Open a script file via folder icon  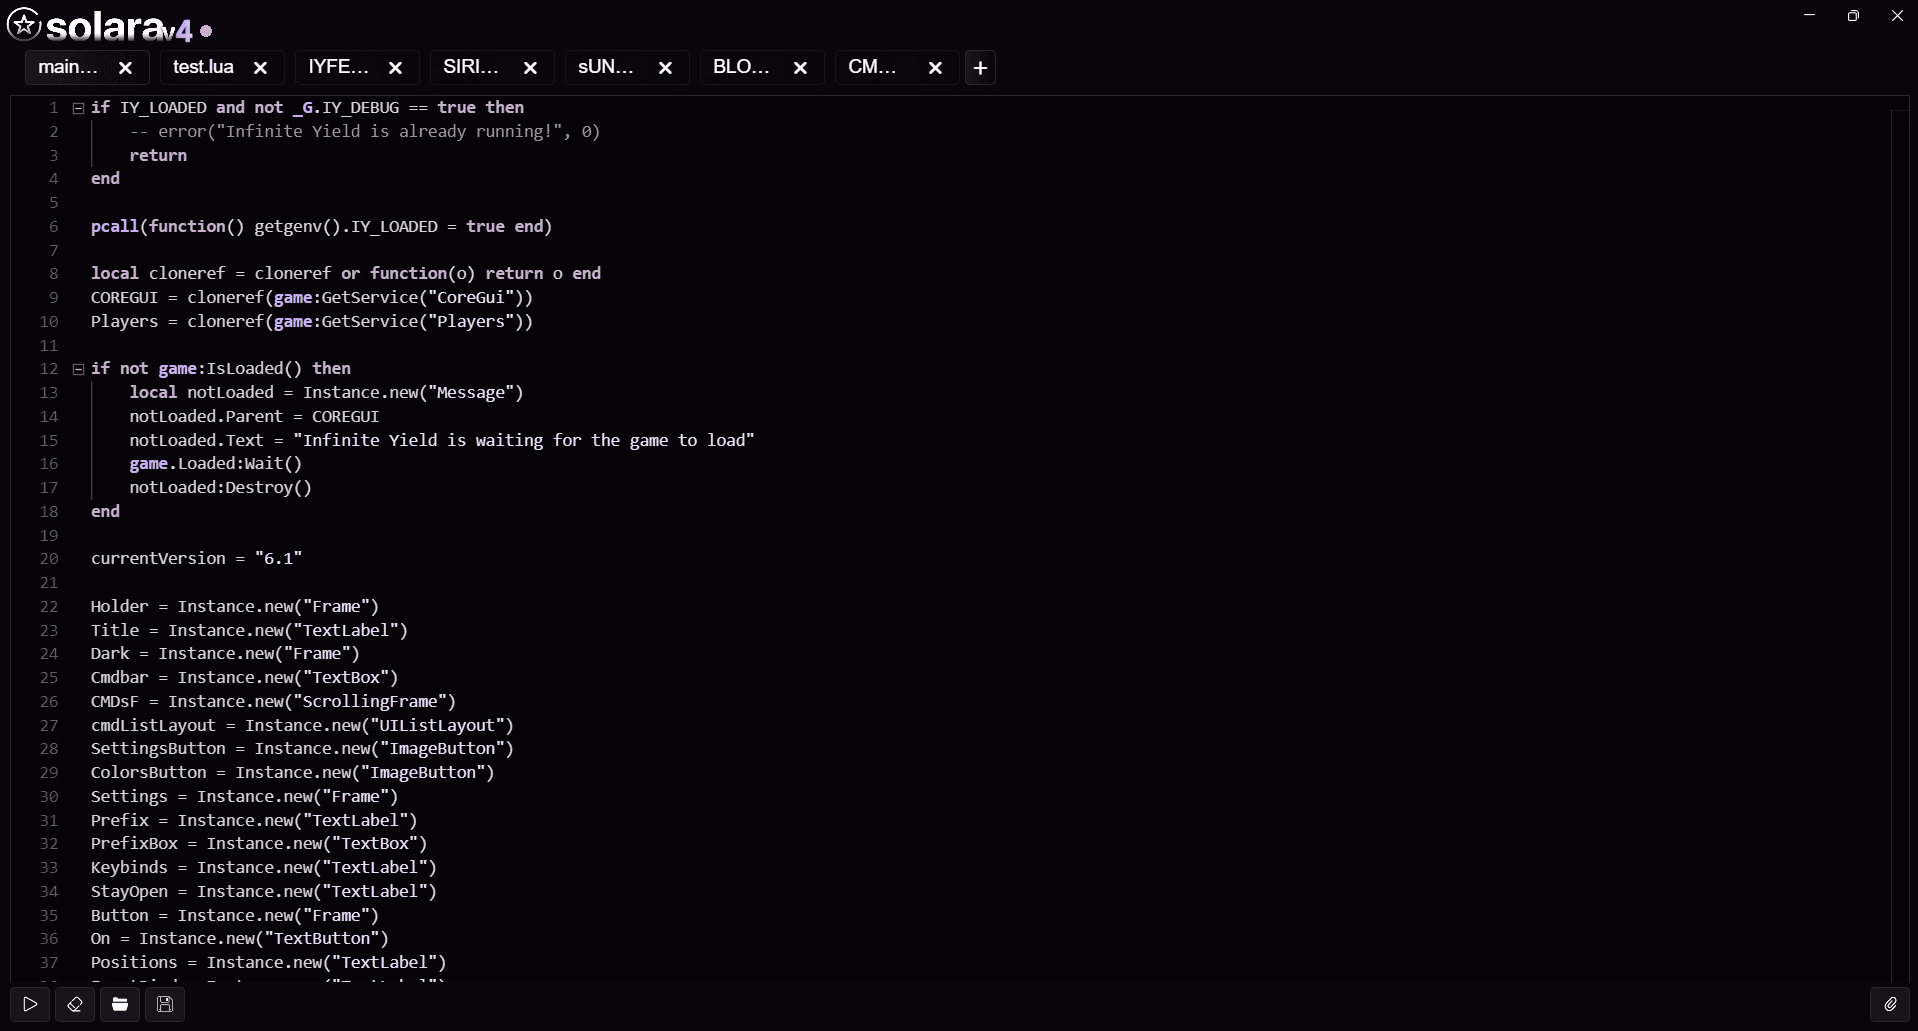tap(120, 1004)
